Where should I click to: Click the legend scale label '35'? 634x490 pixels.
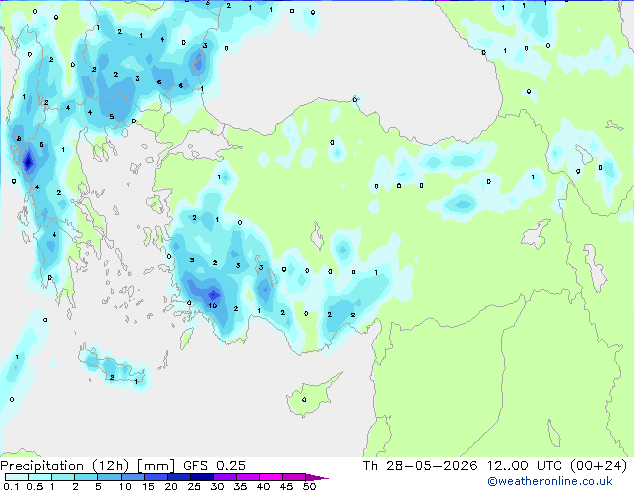pyautogui.click(x=240, y=486)
